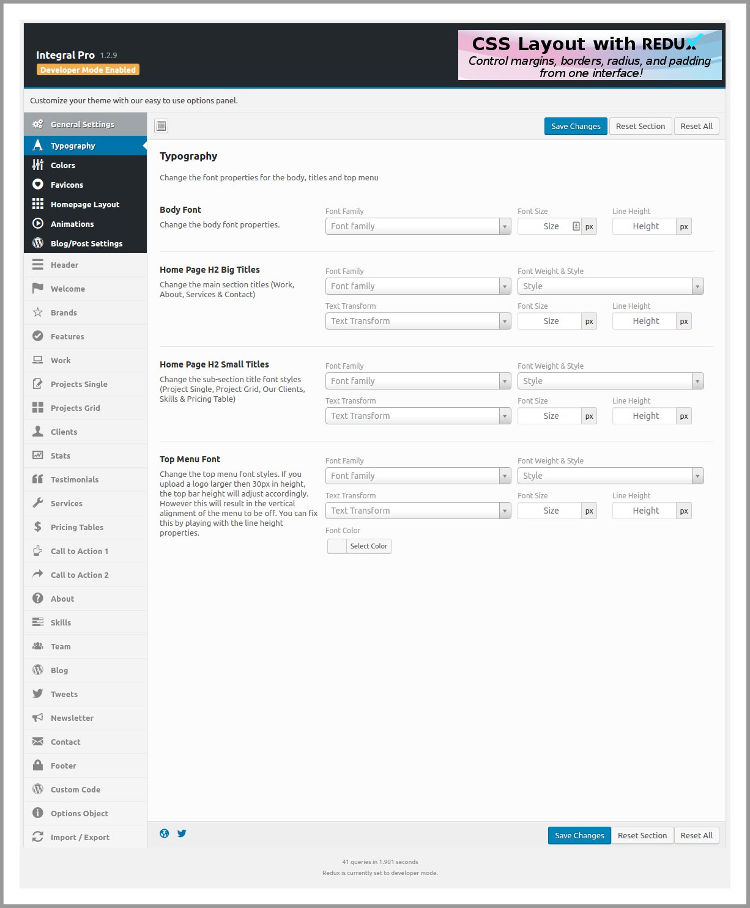The height and width of the screenshot is (908, 750).
Task: Click the Projects Single edit icon
Action: [38, 383]
